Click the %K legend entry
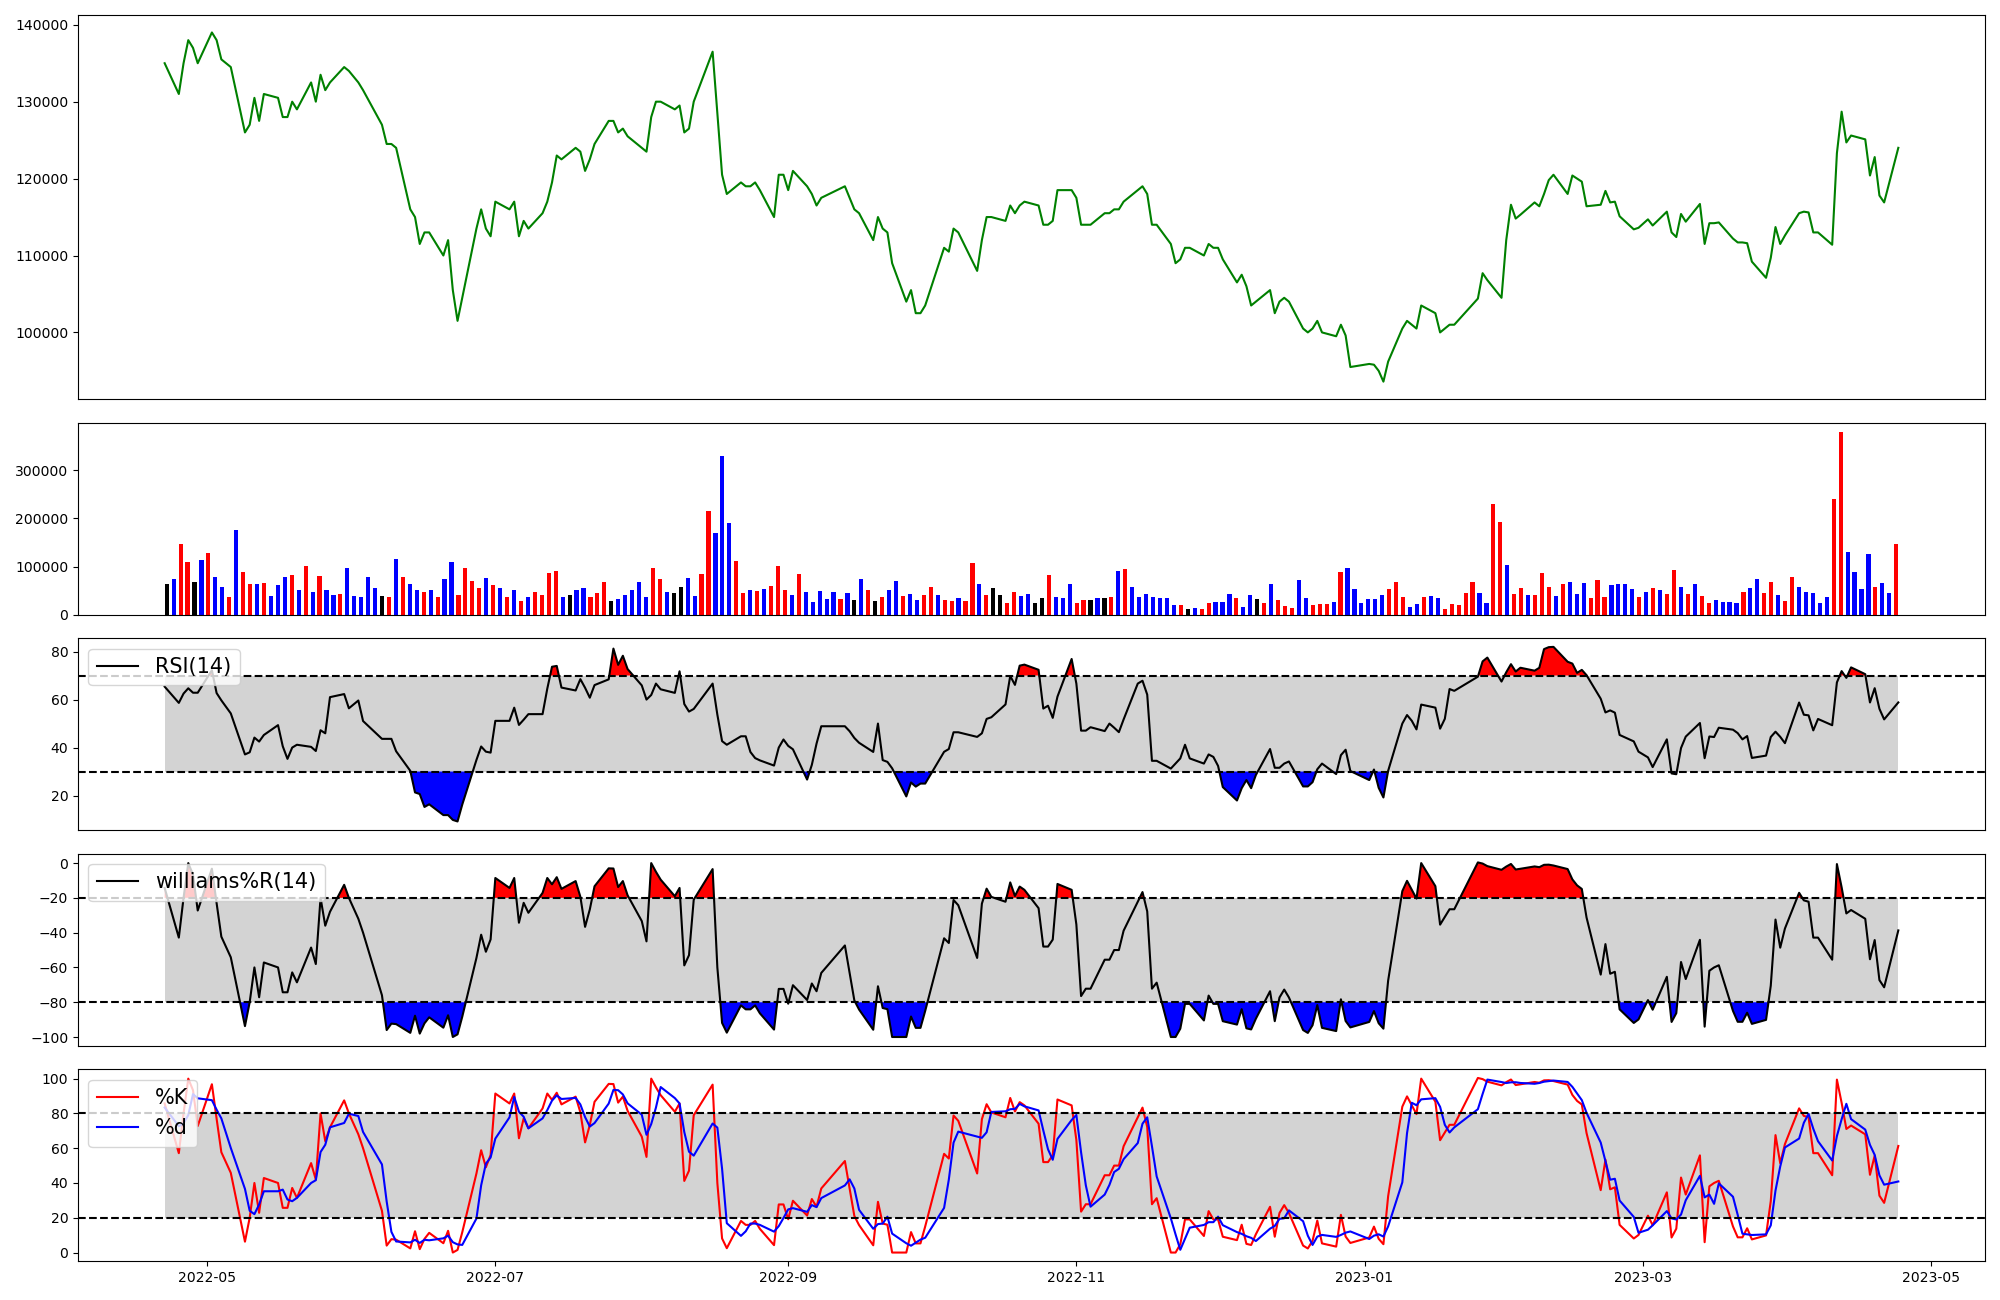This screenshot has width=2000, height=1300. [171, 1096]
